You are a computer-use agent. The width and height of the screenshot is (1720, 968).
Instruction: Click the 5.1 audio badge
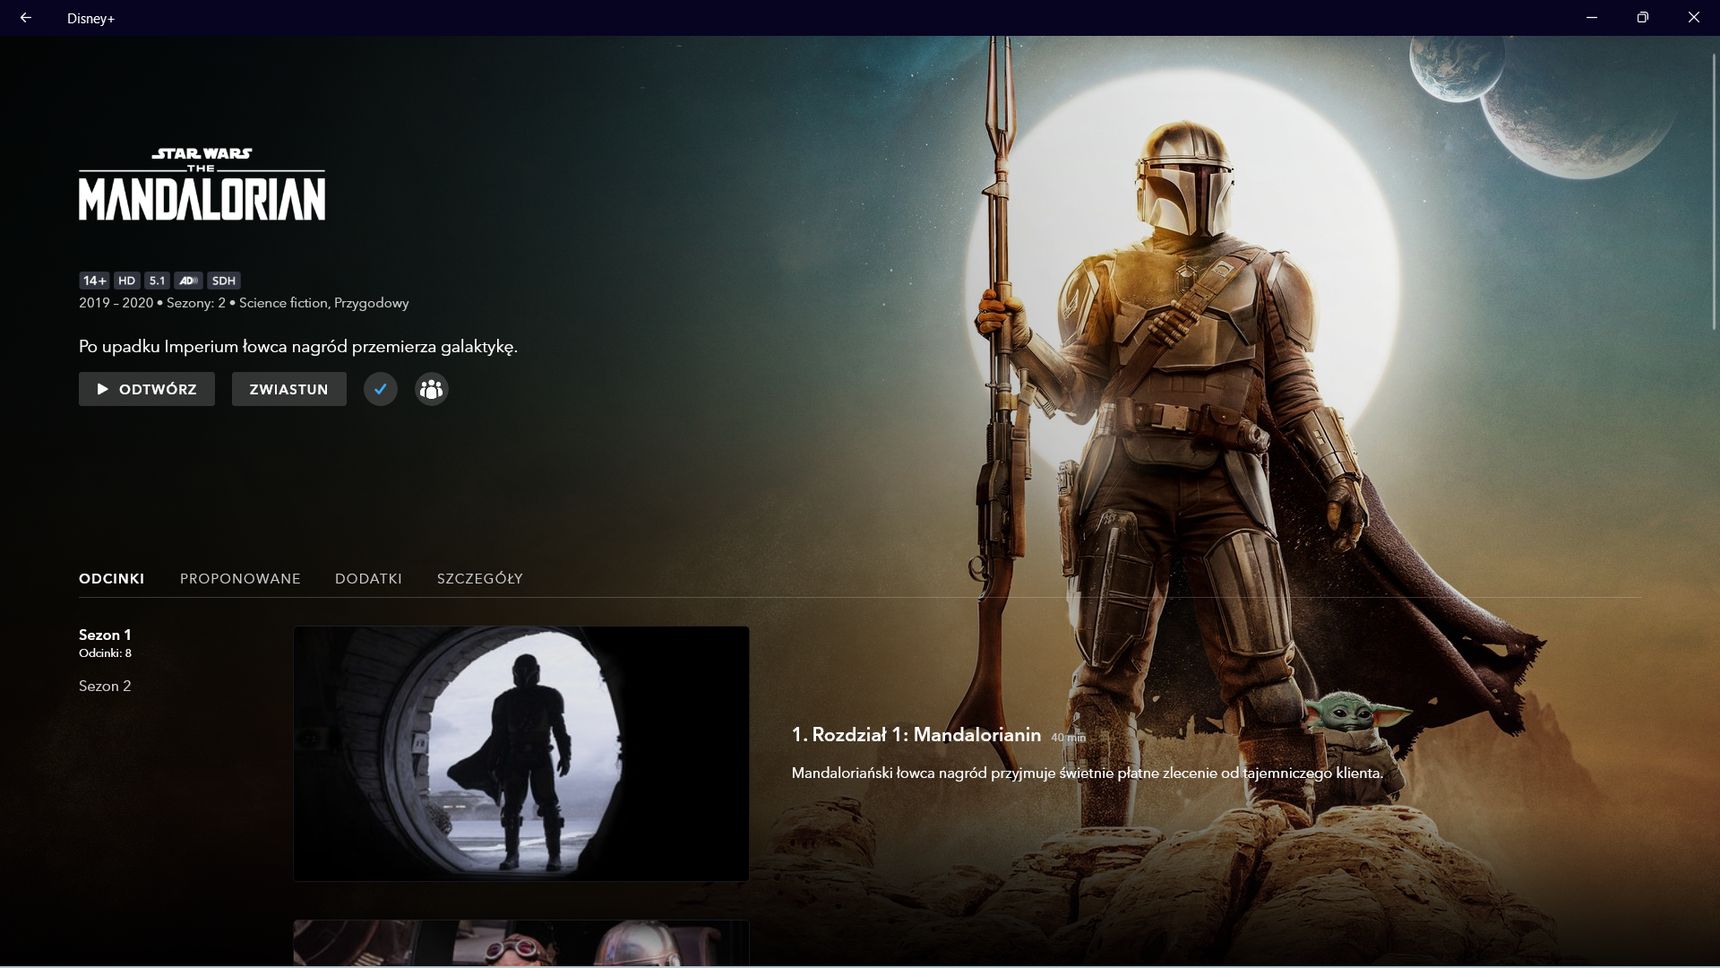[157, 280]
